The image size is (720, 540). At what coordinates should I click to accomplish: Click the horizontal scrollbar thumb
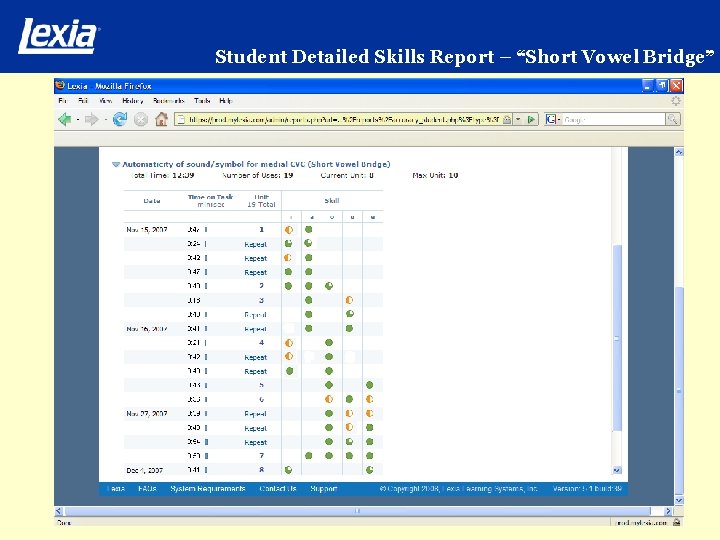[358, 511]
